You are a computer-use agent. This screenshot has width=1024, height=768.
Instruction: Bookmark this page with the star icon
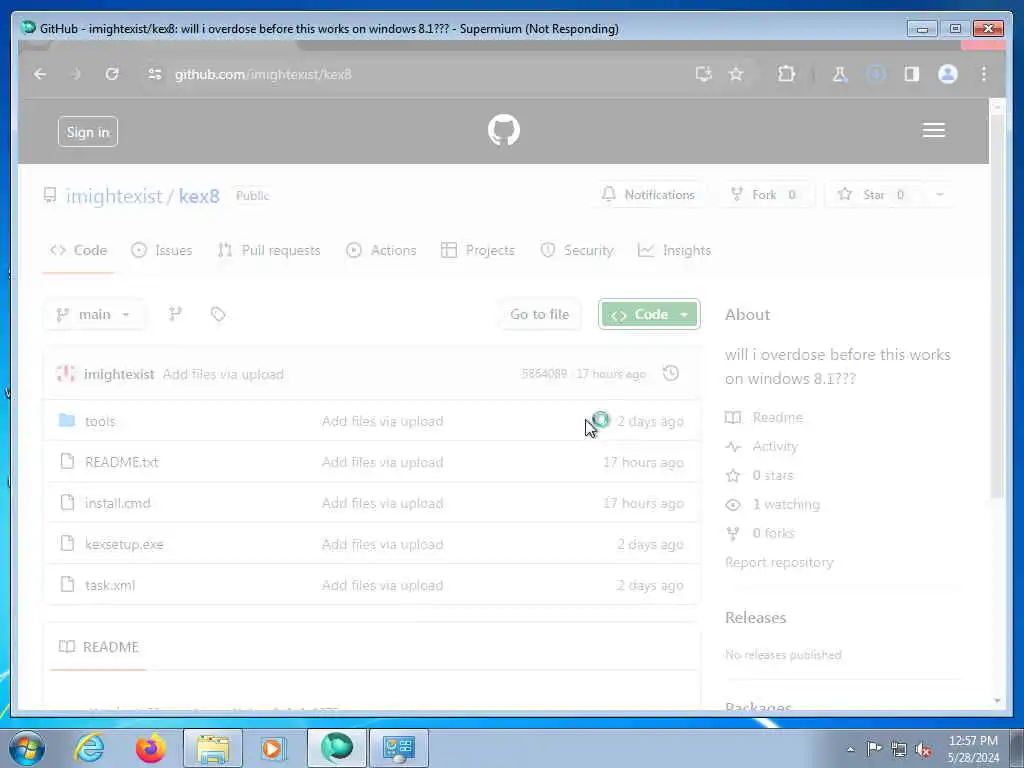coord(736,74)
